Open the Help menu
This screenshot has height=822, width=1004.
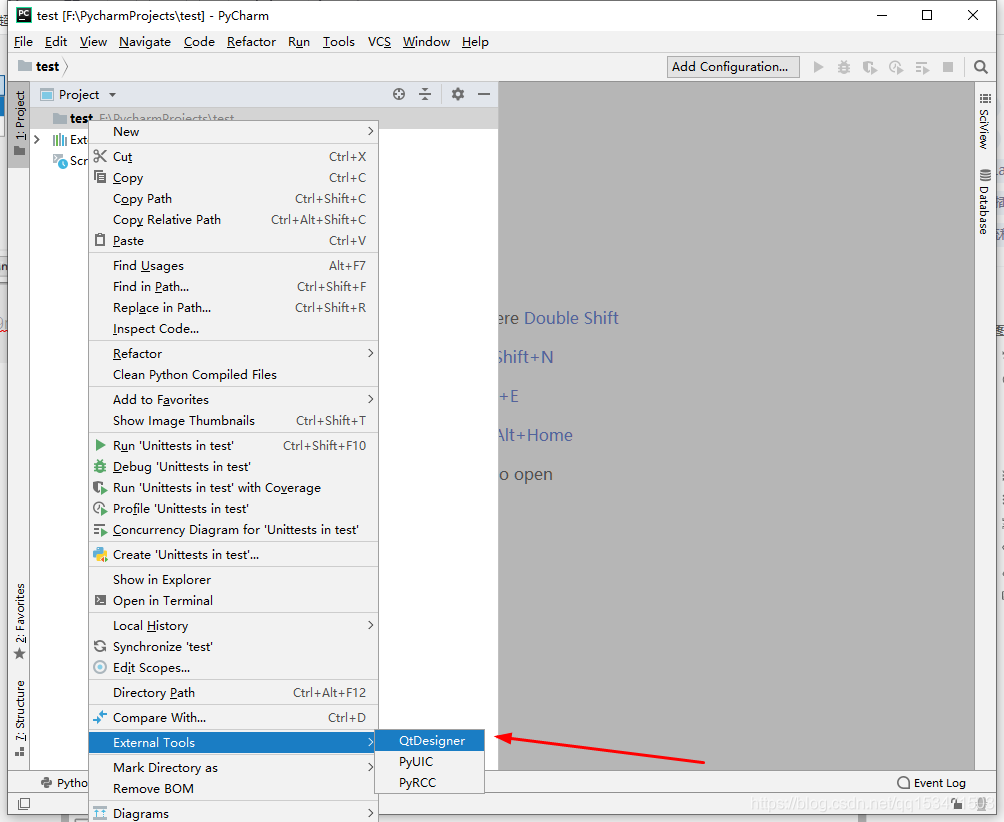click(x=475, y=42)
